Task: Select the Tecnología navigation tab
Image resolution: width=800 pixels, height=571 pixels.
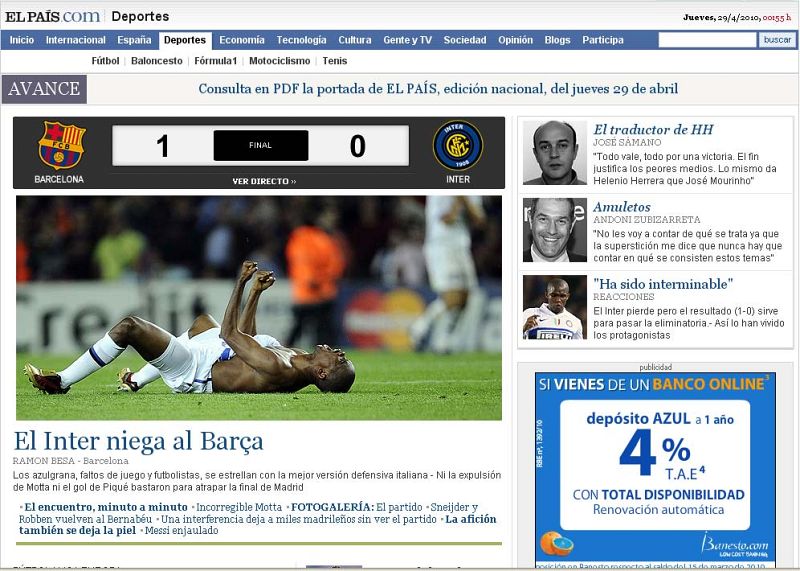Action: (x=301, y=40)
